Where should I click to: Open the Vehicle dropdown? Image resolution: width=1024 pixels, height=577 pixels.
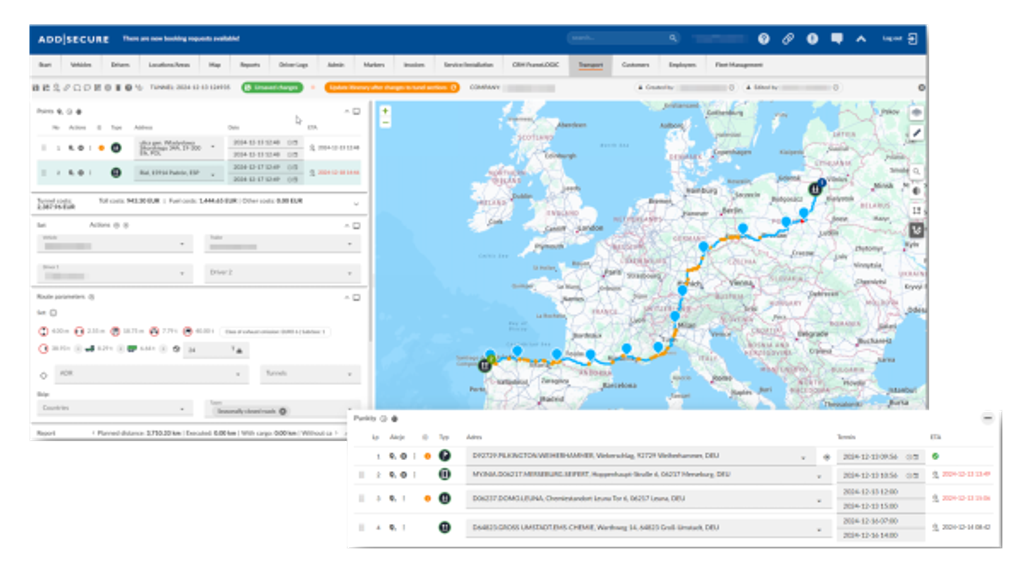point(115,244)
